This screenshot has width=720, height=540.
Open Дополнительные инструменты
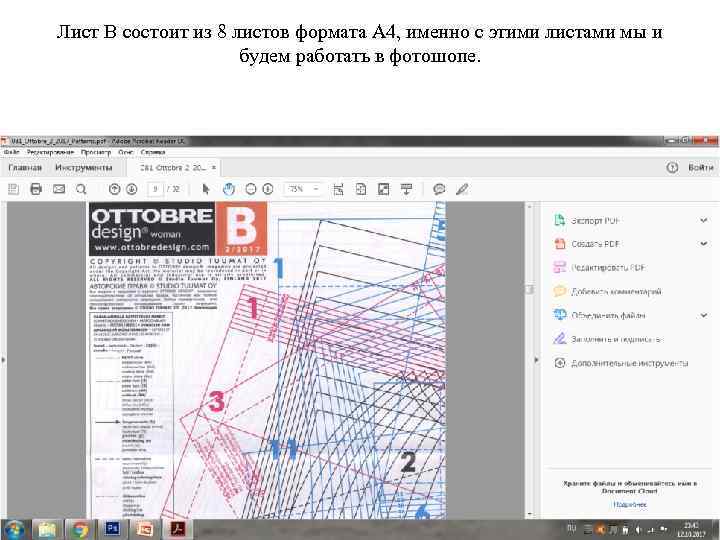click(x=621, y=363)
